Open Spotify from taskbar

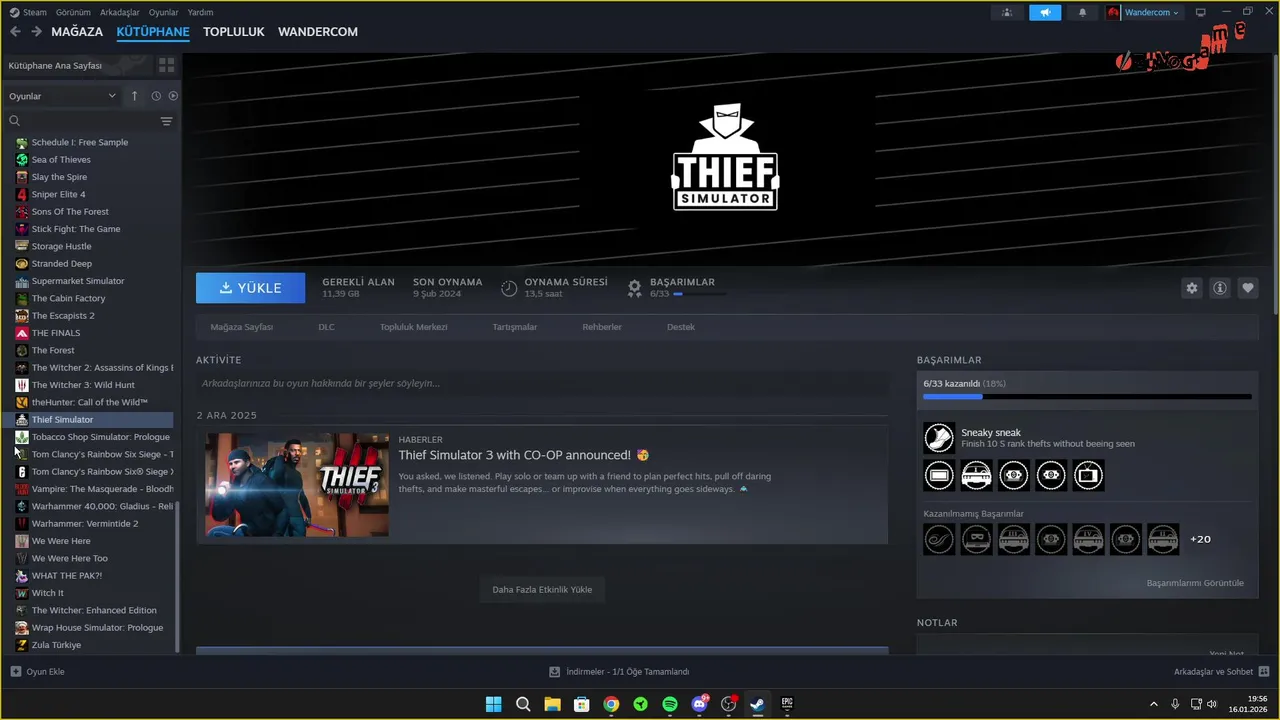click(670, 704)
